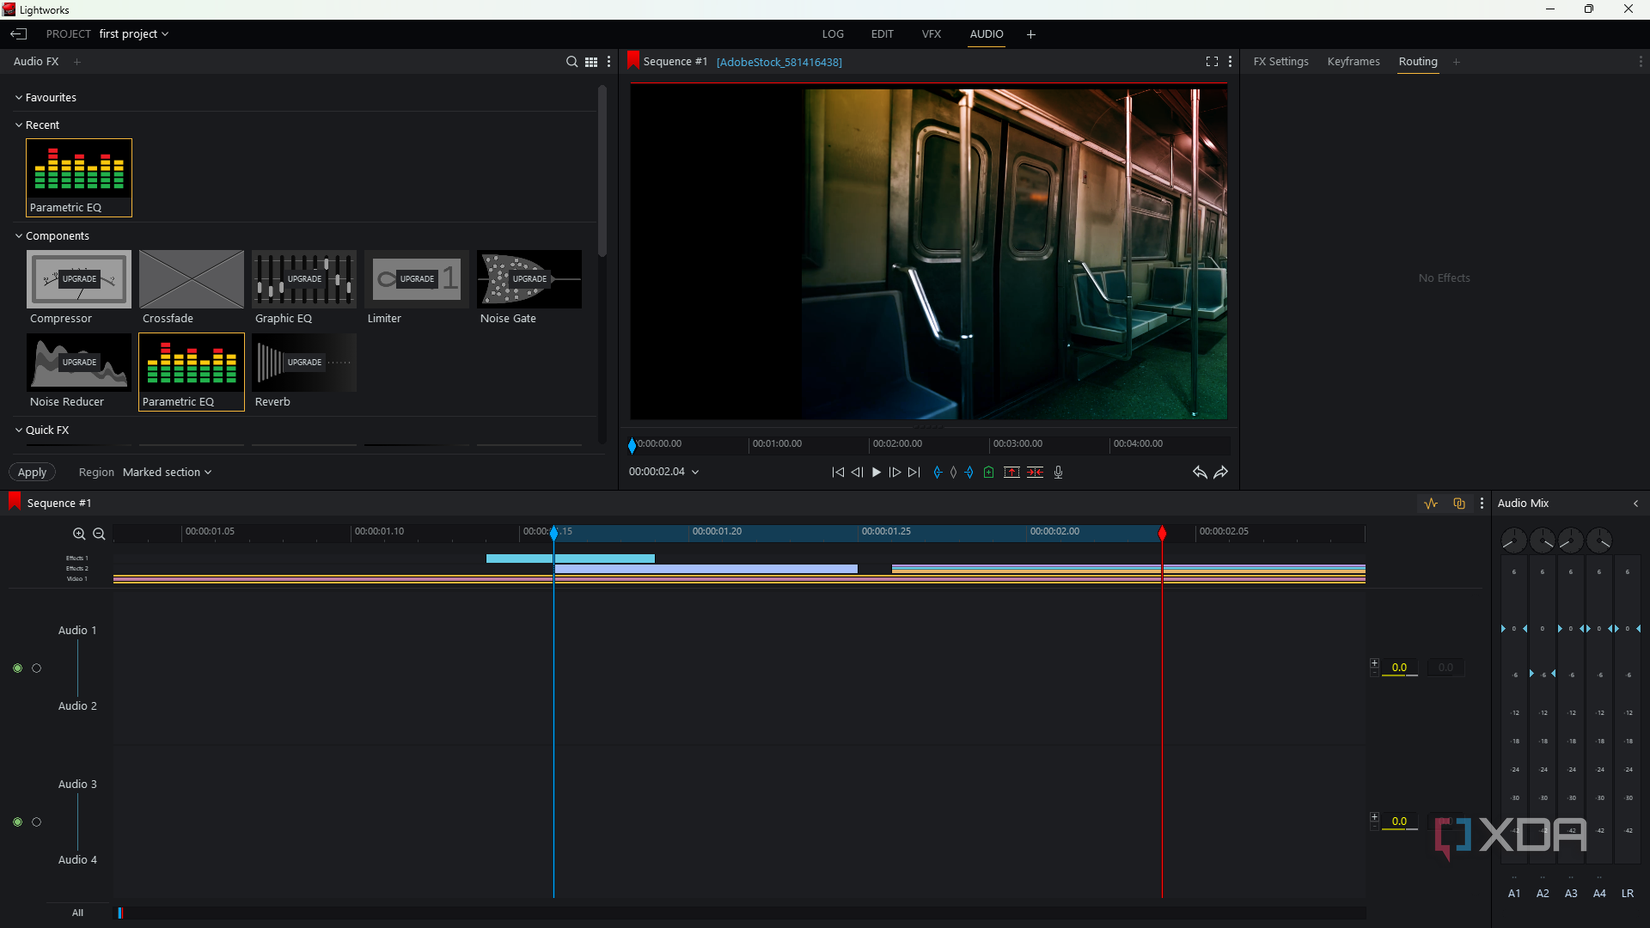1650x928 pixels.
Task: Switch Audio FX to grid view
Action: (591, 62)
